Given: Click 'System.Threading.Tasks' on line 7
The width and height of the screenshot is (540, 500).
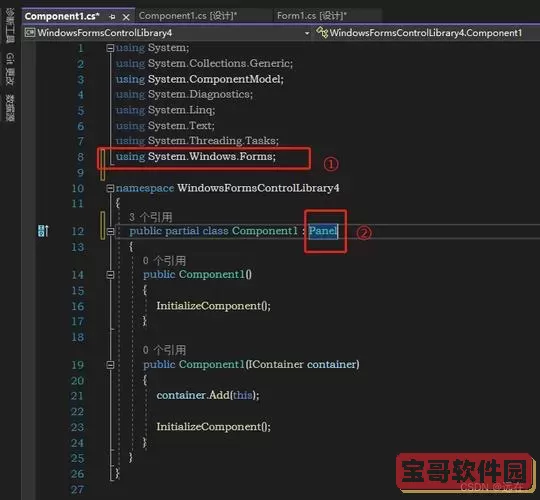Looking at the screenshot, I should coord(212,141).
